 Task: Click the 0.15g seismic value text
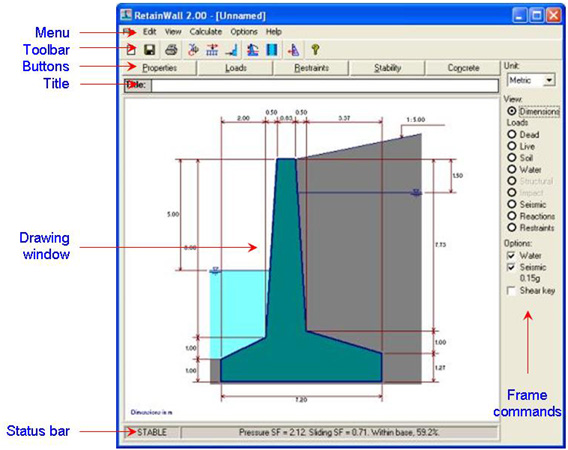click(530, 278)
